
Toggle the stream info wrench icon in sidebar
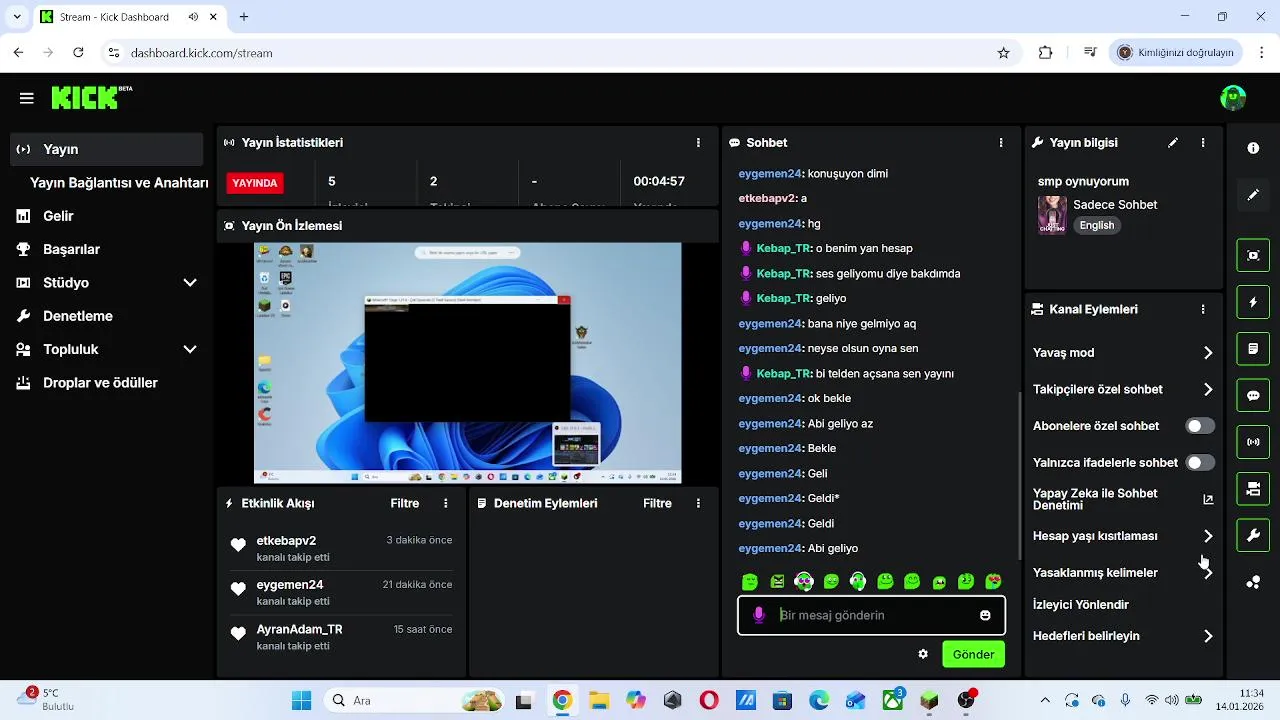(x=1253, y=536)
